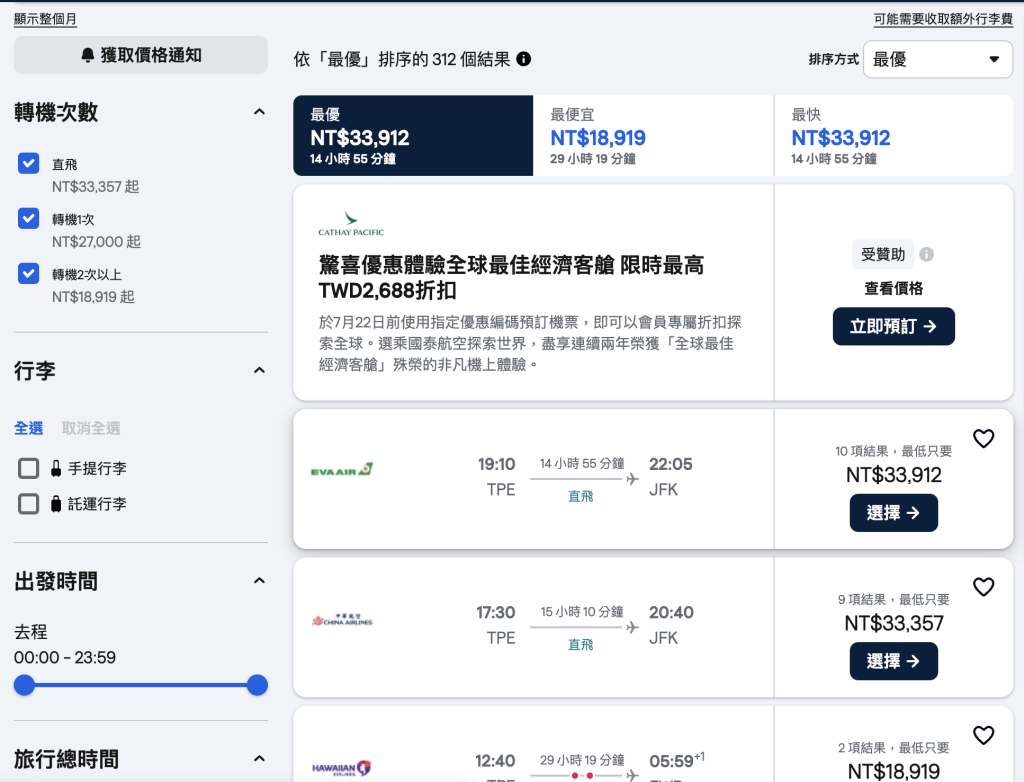Open the 顯示整個月 link
This screenshot has height=782, width=1024.
point(45,19)
